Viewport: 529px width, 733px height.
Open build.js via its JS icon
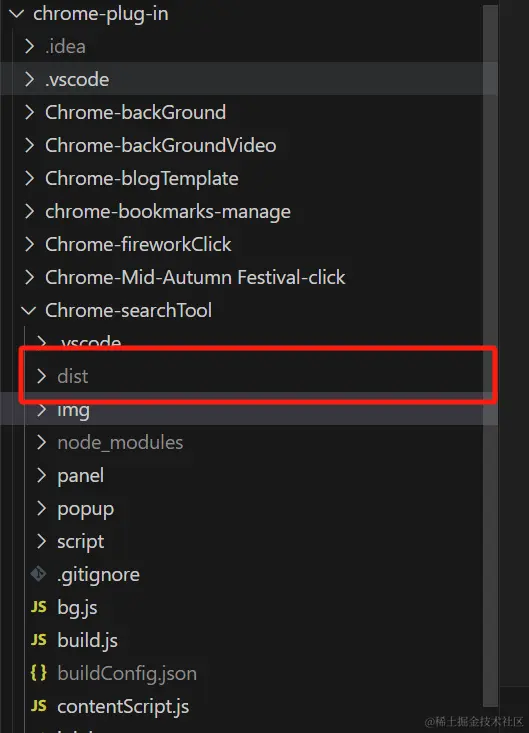pyautogui.click(x=39, y=640)
